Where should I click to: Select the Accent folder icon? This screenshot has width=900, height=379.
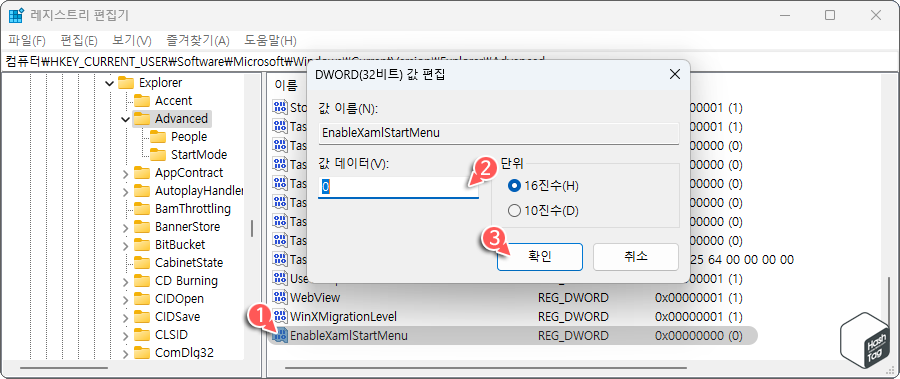pos(142,100)
